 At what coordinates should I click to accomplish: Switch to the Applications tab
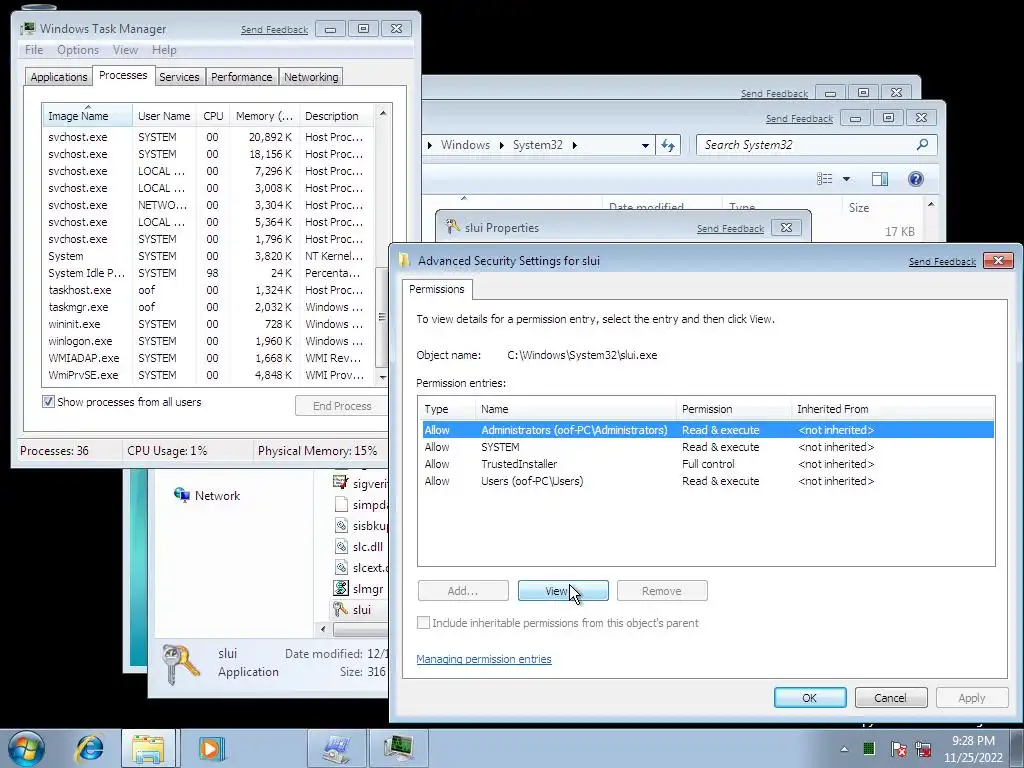coord(59,76)
